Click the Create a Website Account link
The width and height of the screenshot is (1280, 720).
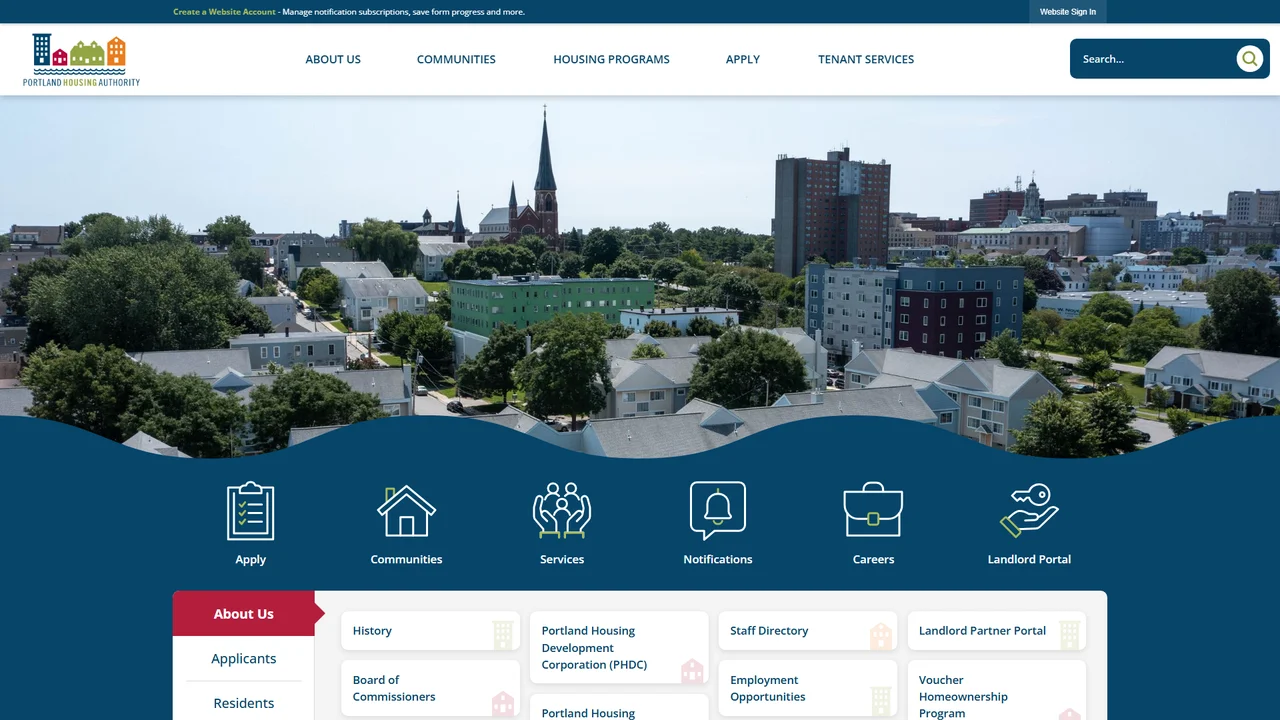[224, 12]
